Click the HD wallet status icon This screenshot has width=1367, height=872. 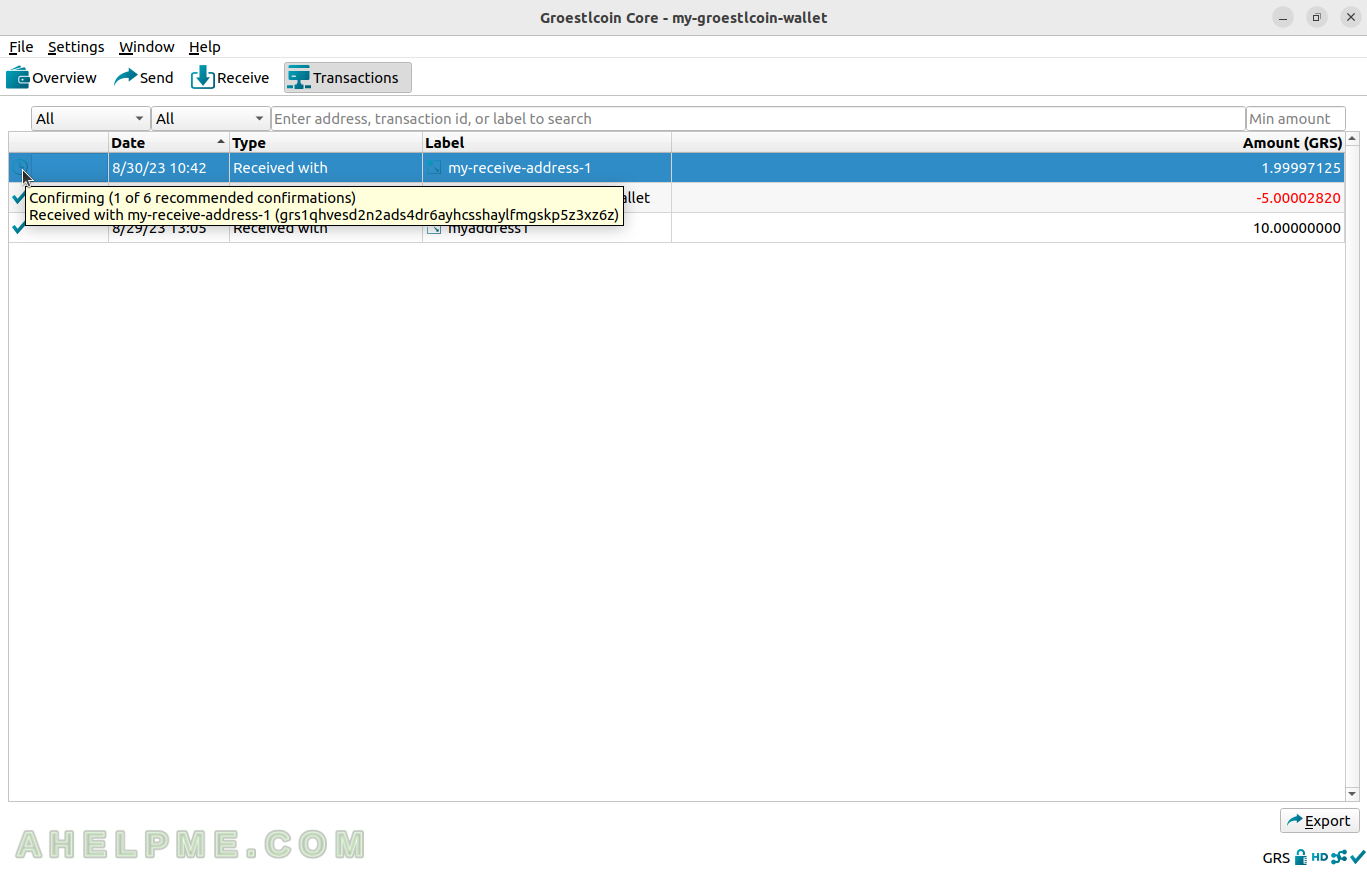tap(1319, 857)
